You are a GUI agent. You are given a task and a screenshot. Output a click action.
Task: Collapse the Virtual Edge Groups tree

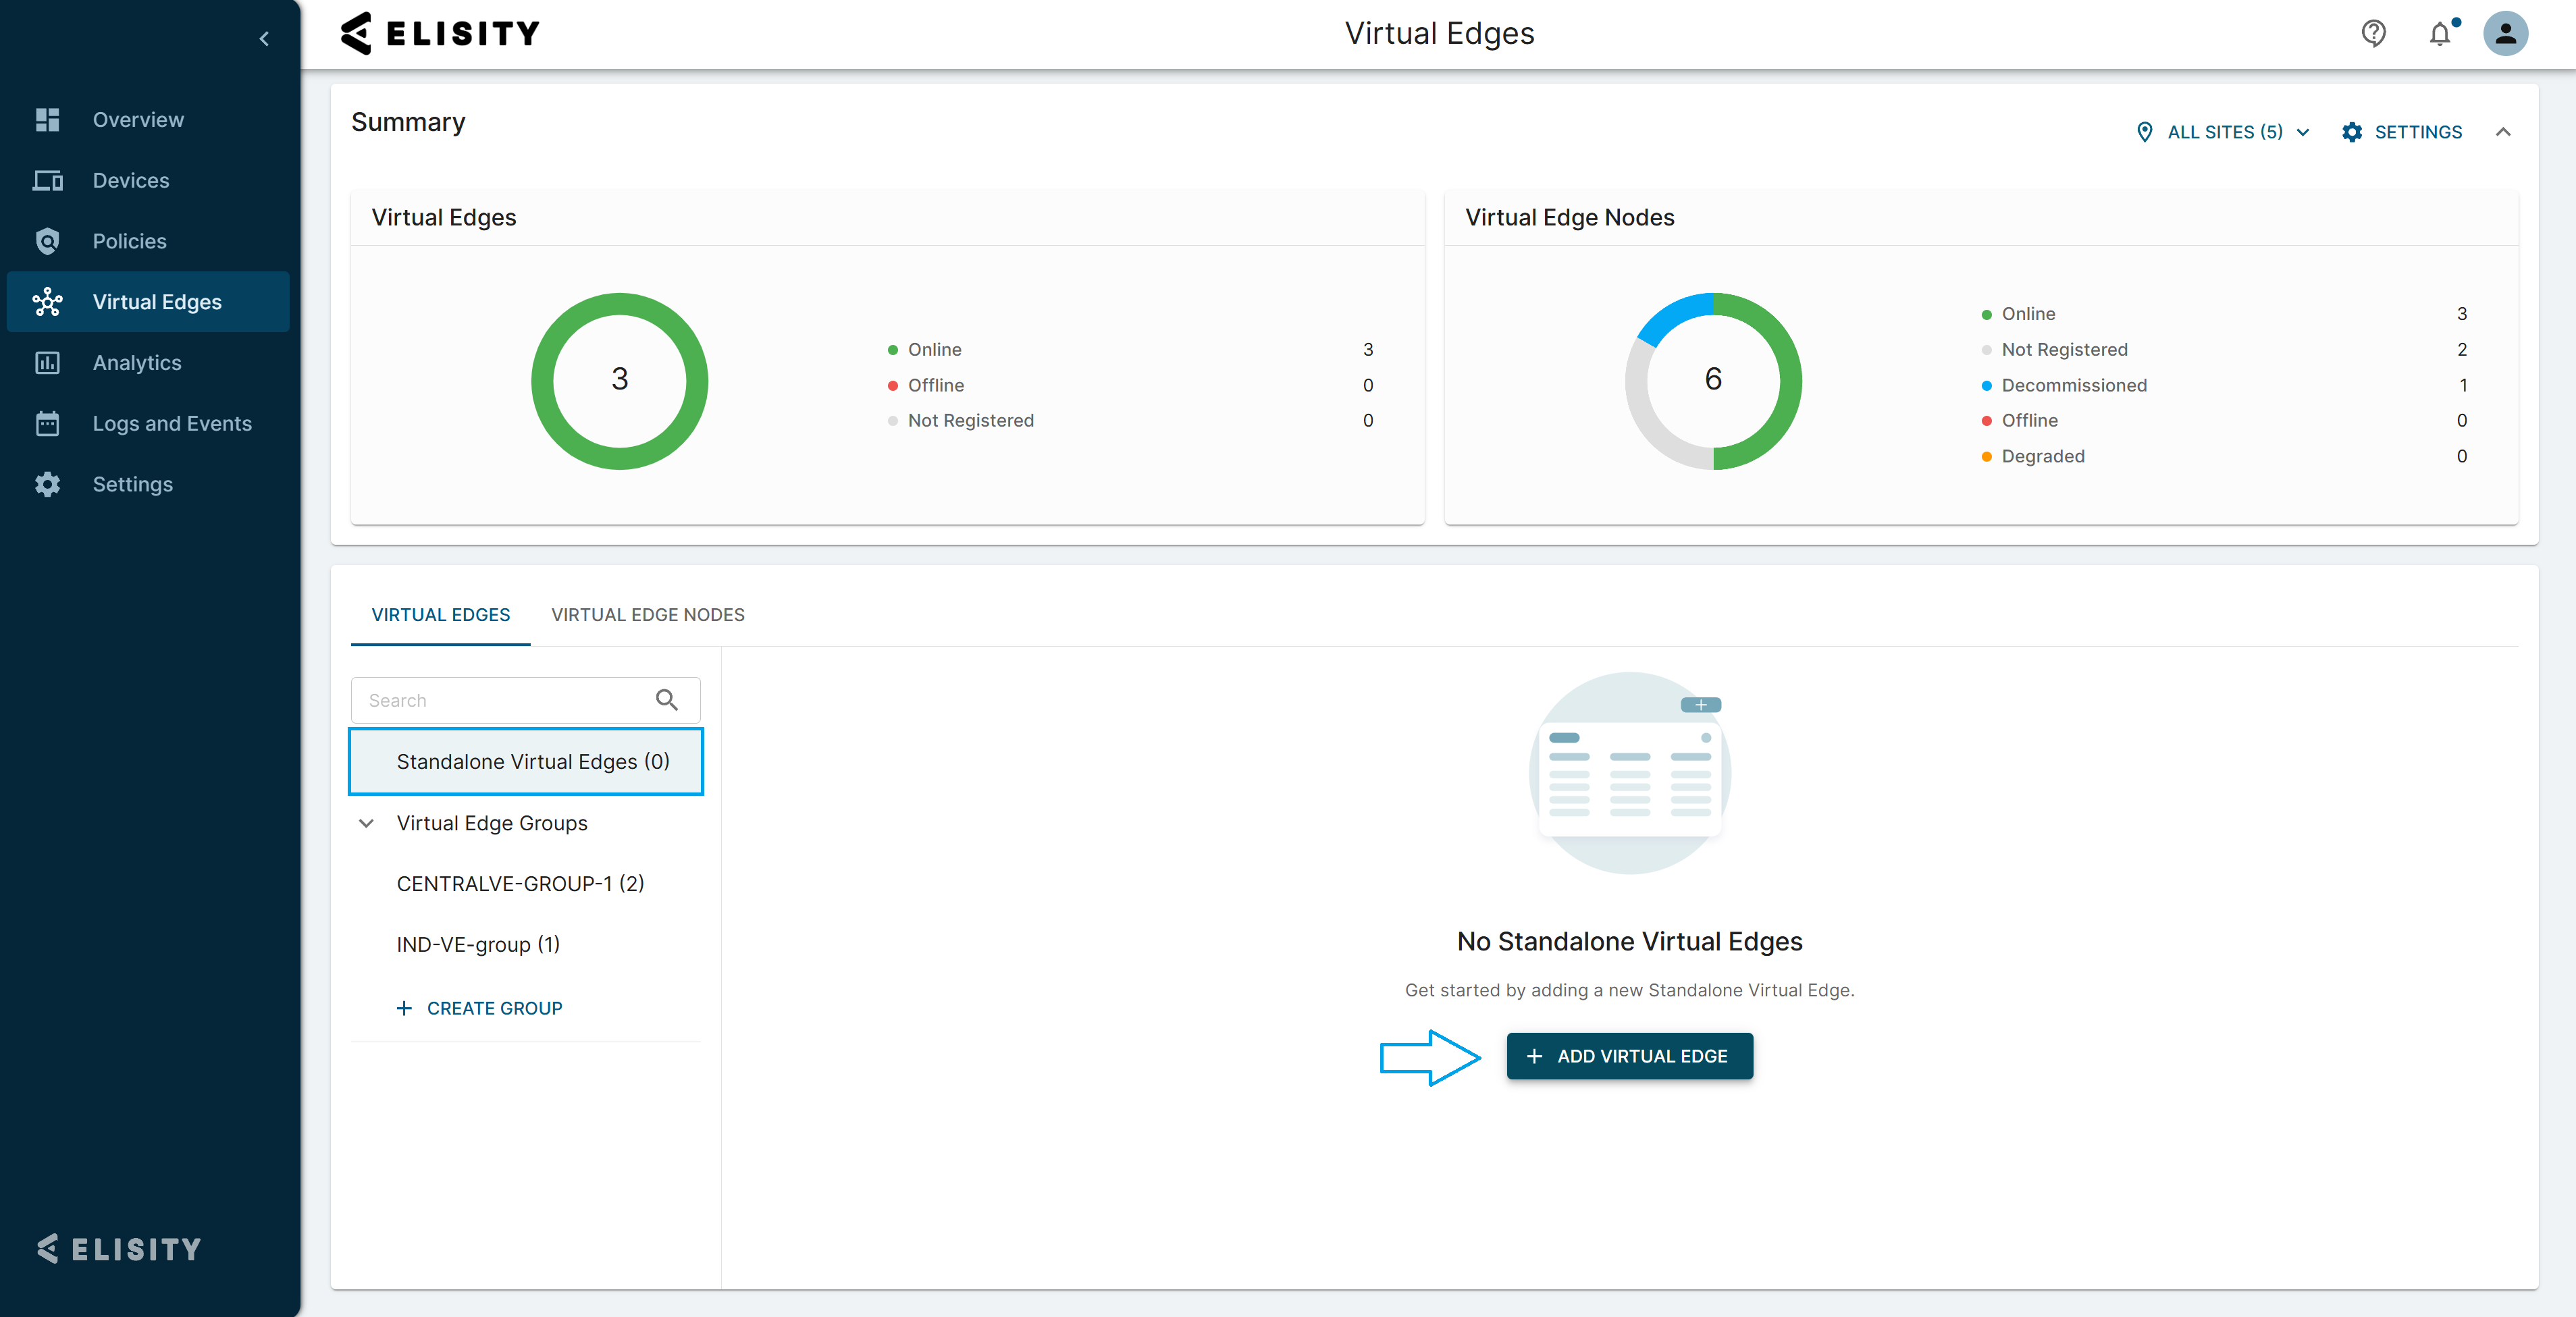pyautogui.click(x=366, y=823)
